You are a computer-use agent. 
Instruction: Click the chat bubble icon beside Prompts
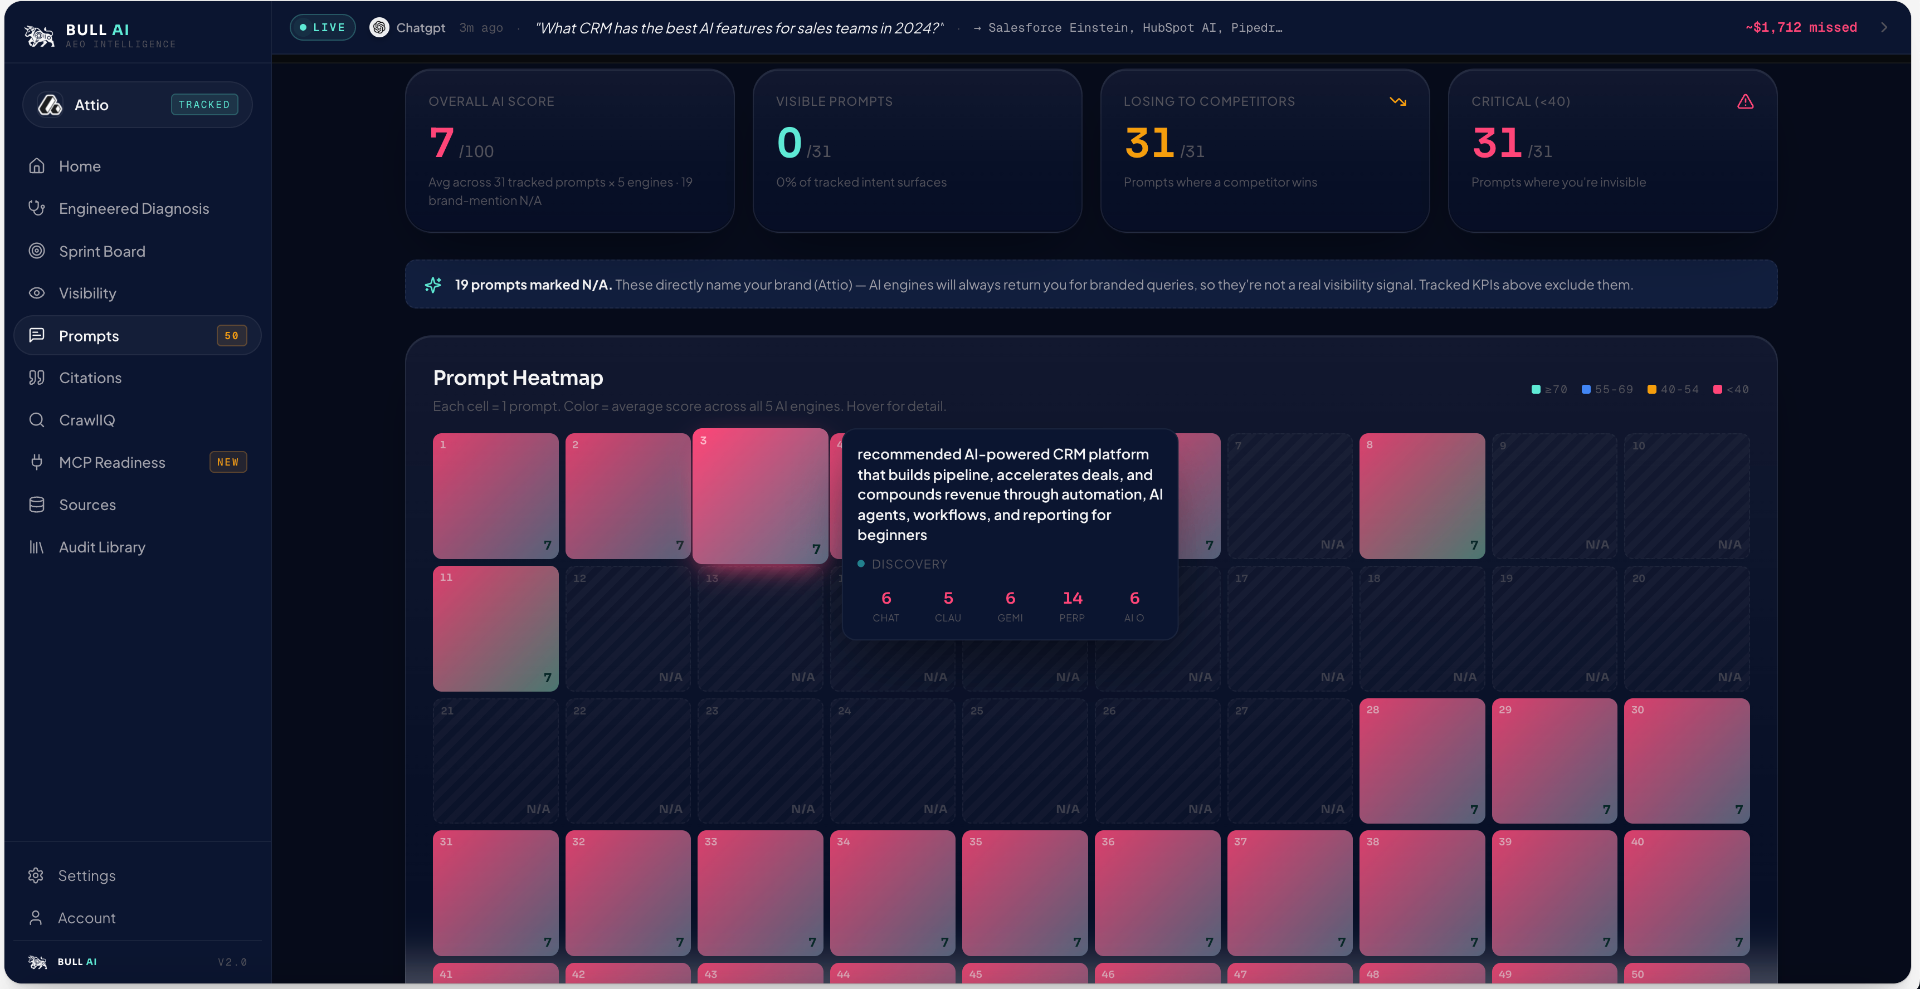37,335
